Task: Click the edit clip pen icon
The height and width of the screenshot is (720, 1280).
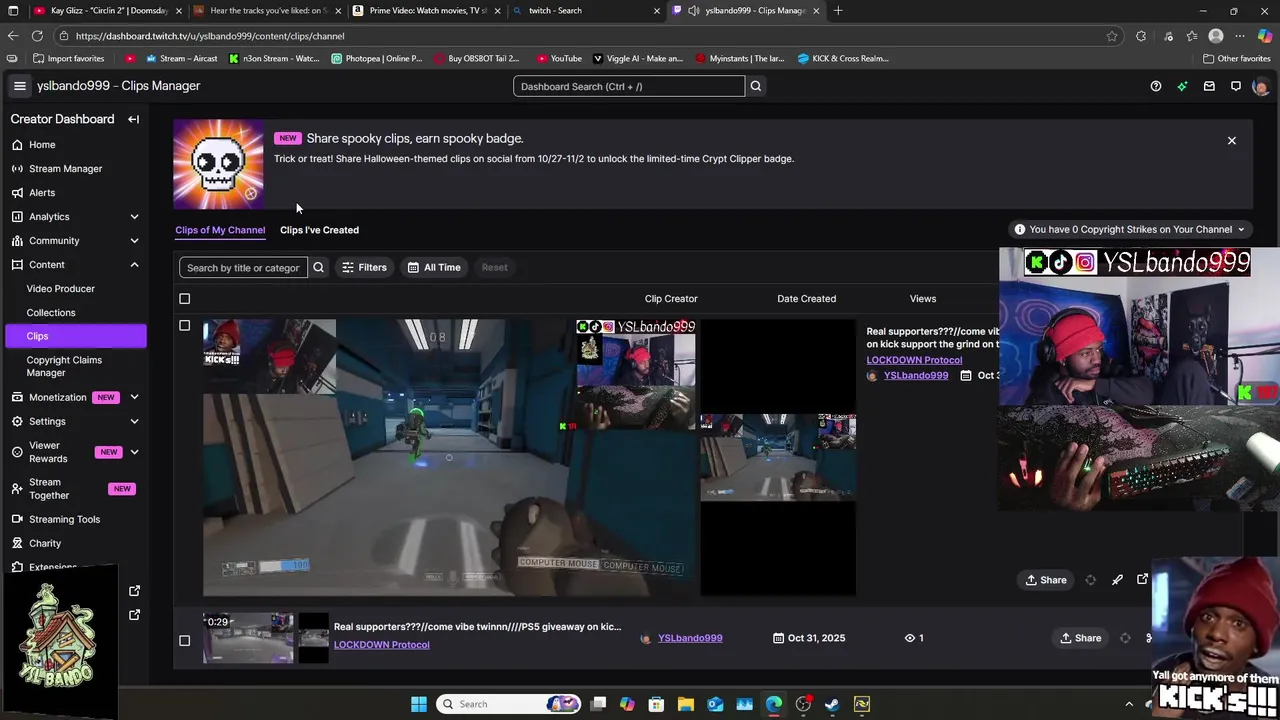Action: (x=1117, y=580)
